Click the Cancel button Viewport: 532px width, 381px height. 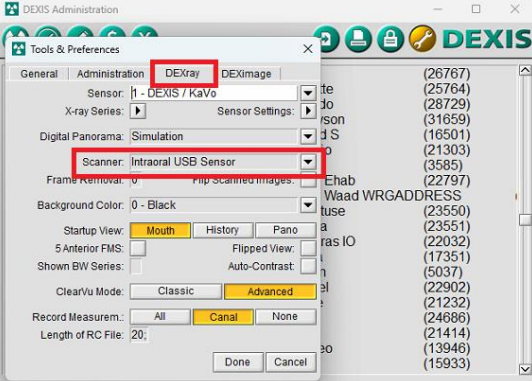tap(291, 362)
